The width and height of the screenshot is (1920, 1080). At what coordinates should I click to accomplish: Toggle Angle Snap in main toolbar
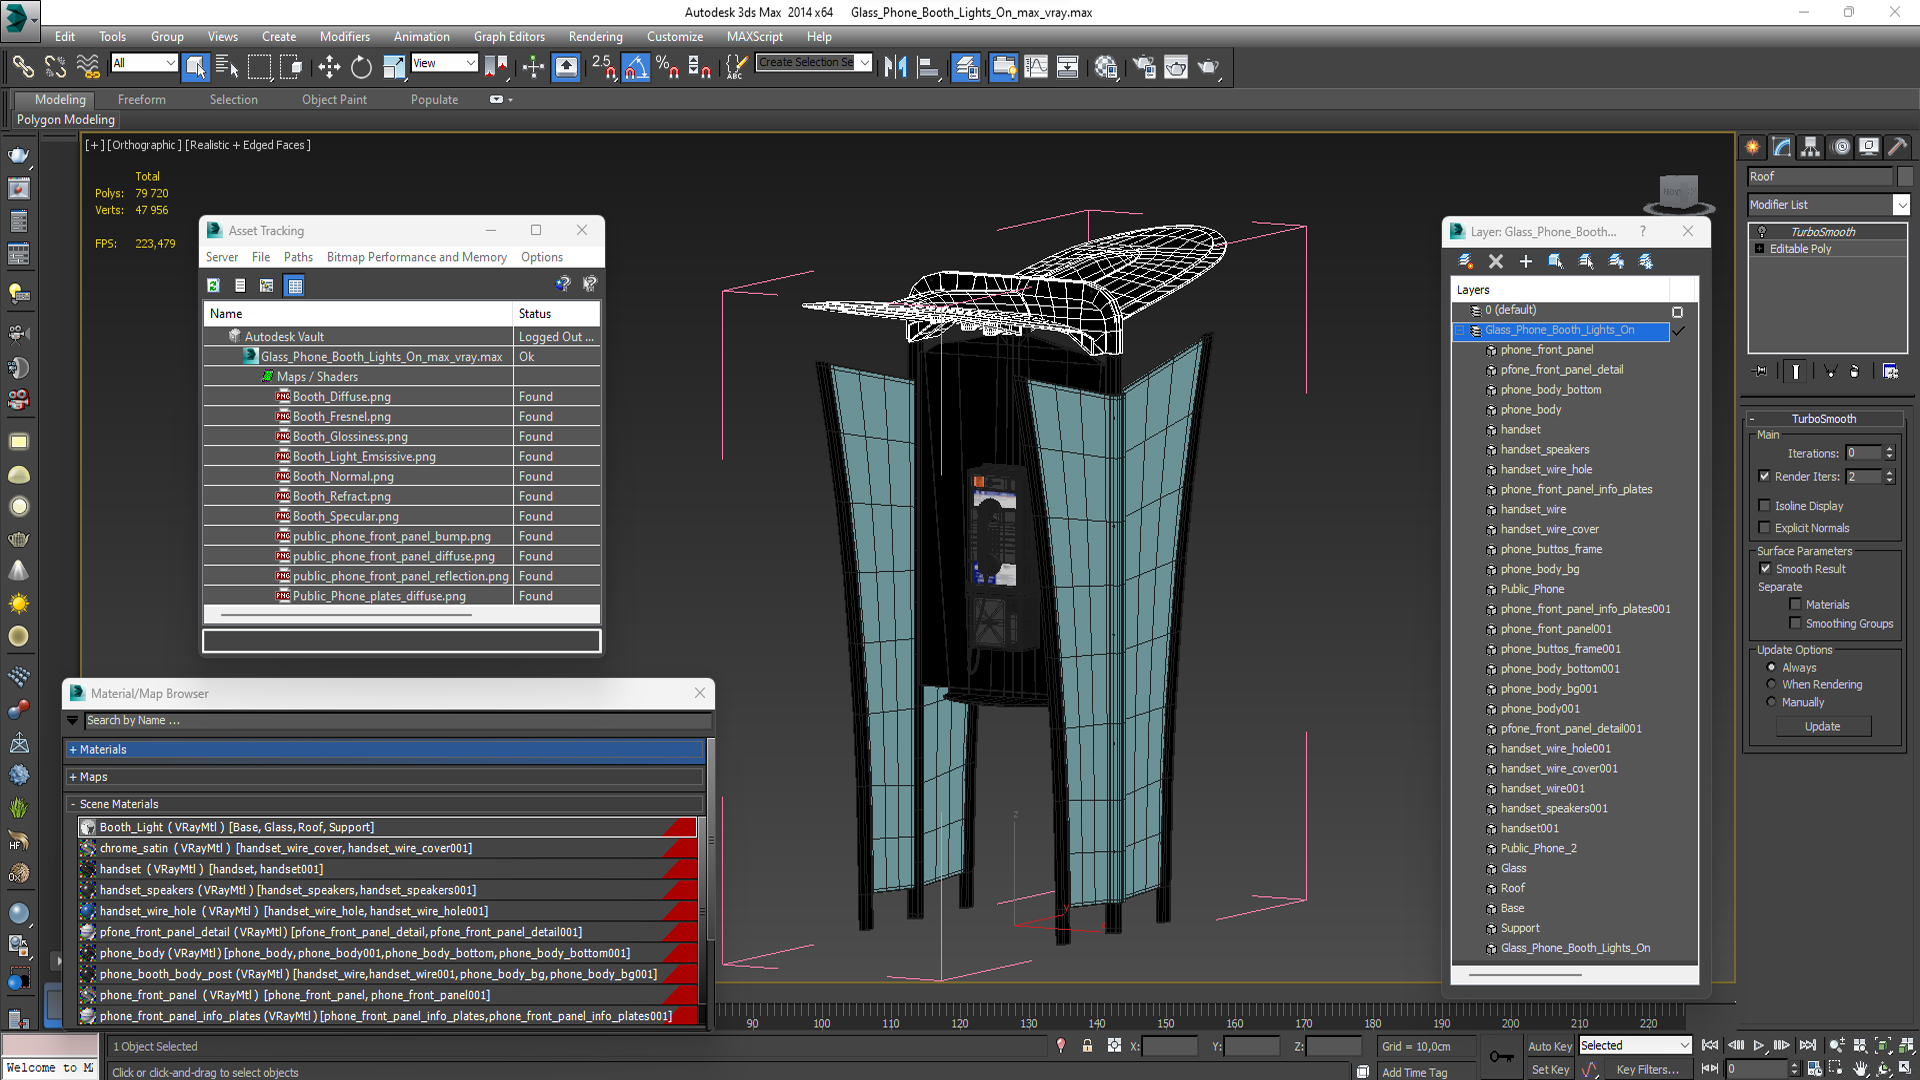click(636, 67)
